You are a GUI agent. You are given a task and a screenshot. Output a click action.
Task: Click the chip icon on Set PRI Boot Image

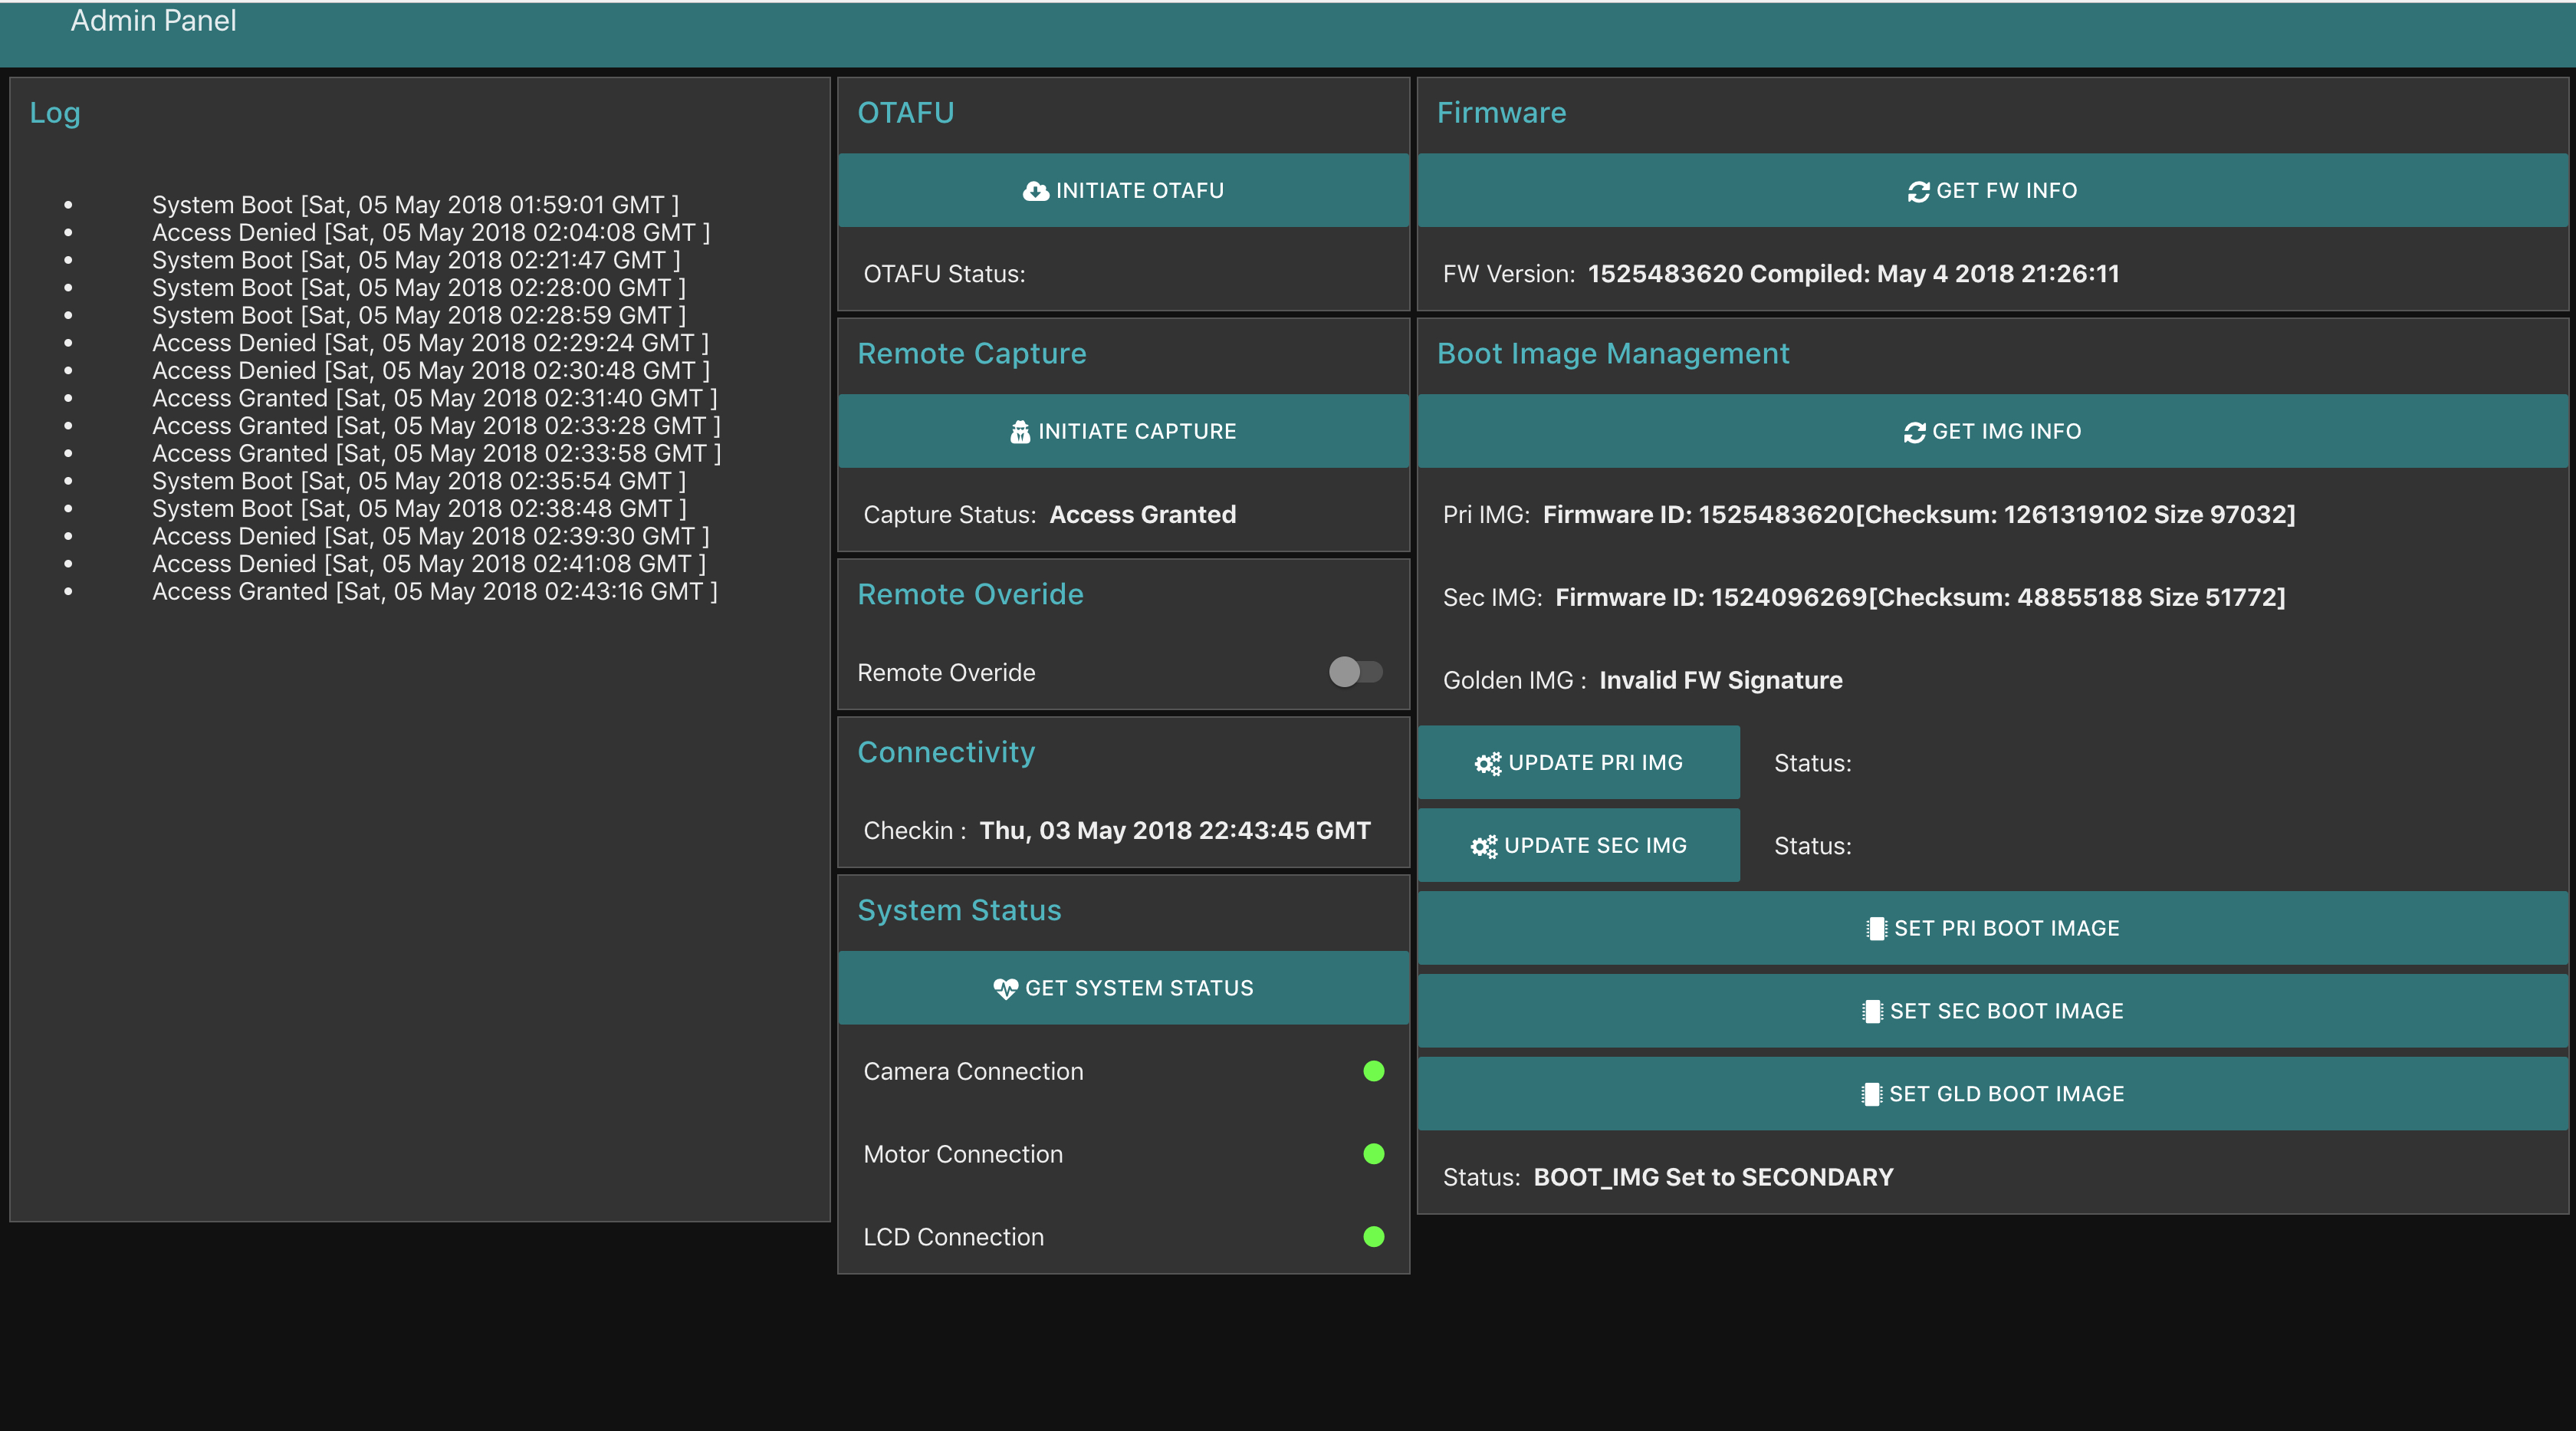[1876, 929]
